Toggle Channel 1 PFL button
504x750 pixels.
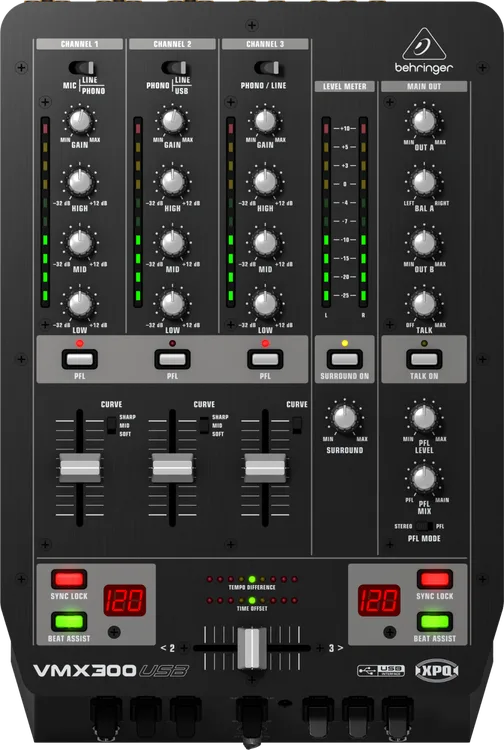point(80,359)
